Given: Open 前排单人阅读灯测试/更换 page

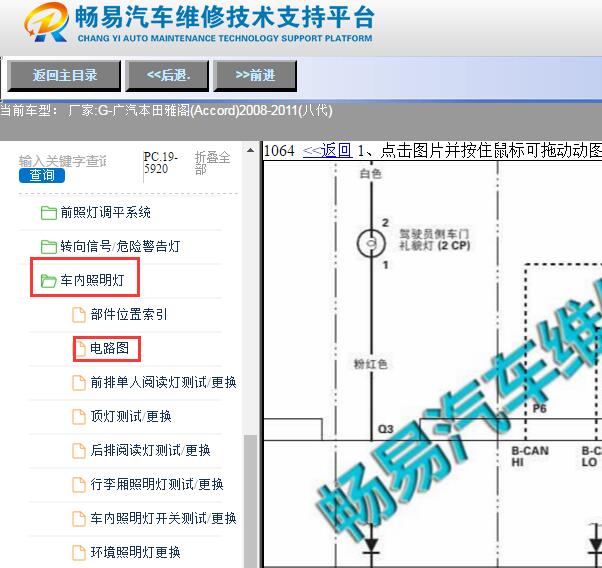Looking at the screenshot, I should click(x=164, y=383).
